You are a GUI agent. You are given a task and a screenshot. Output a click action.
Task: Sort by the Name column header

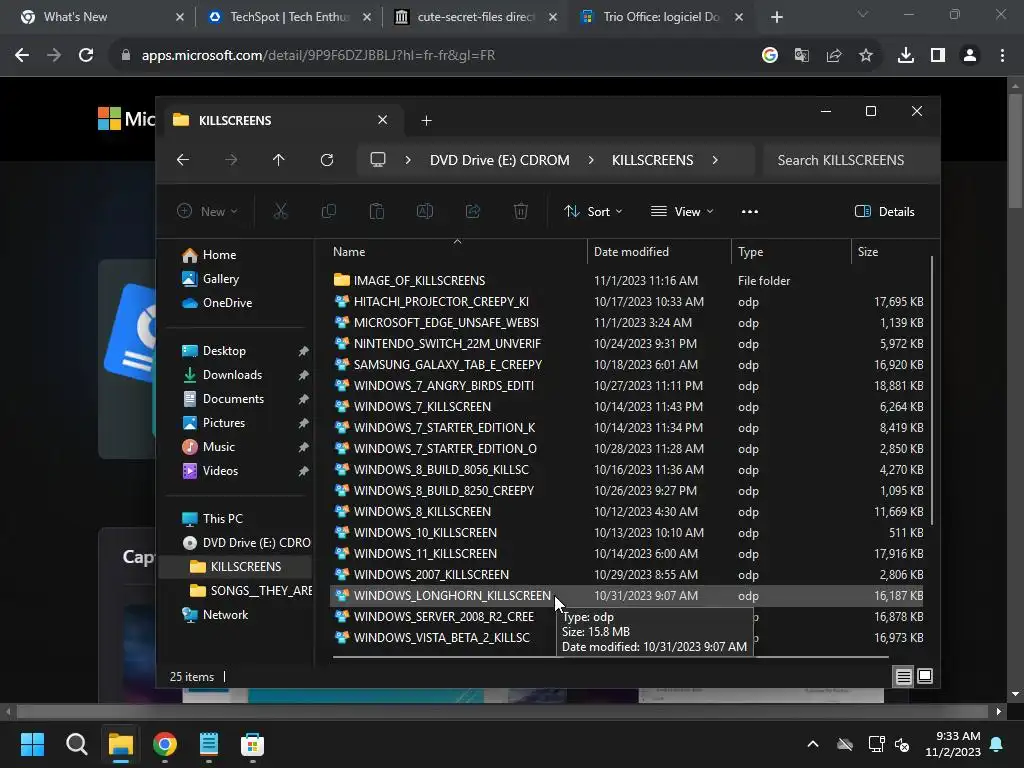(457, 252)
